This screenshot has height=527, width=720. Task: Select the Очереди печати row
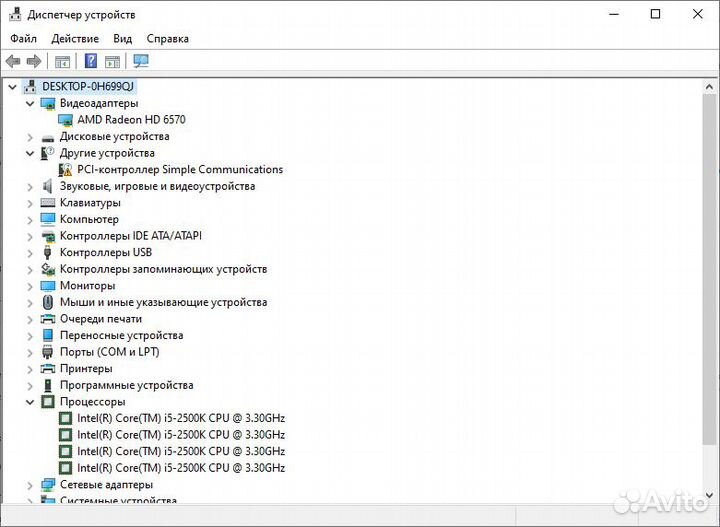coord(101,319)
